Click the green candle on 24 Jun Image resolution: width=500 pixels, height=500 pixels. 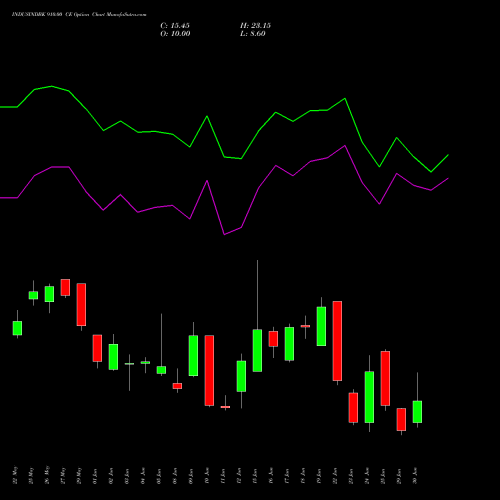(x=369, y=397)
